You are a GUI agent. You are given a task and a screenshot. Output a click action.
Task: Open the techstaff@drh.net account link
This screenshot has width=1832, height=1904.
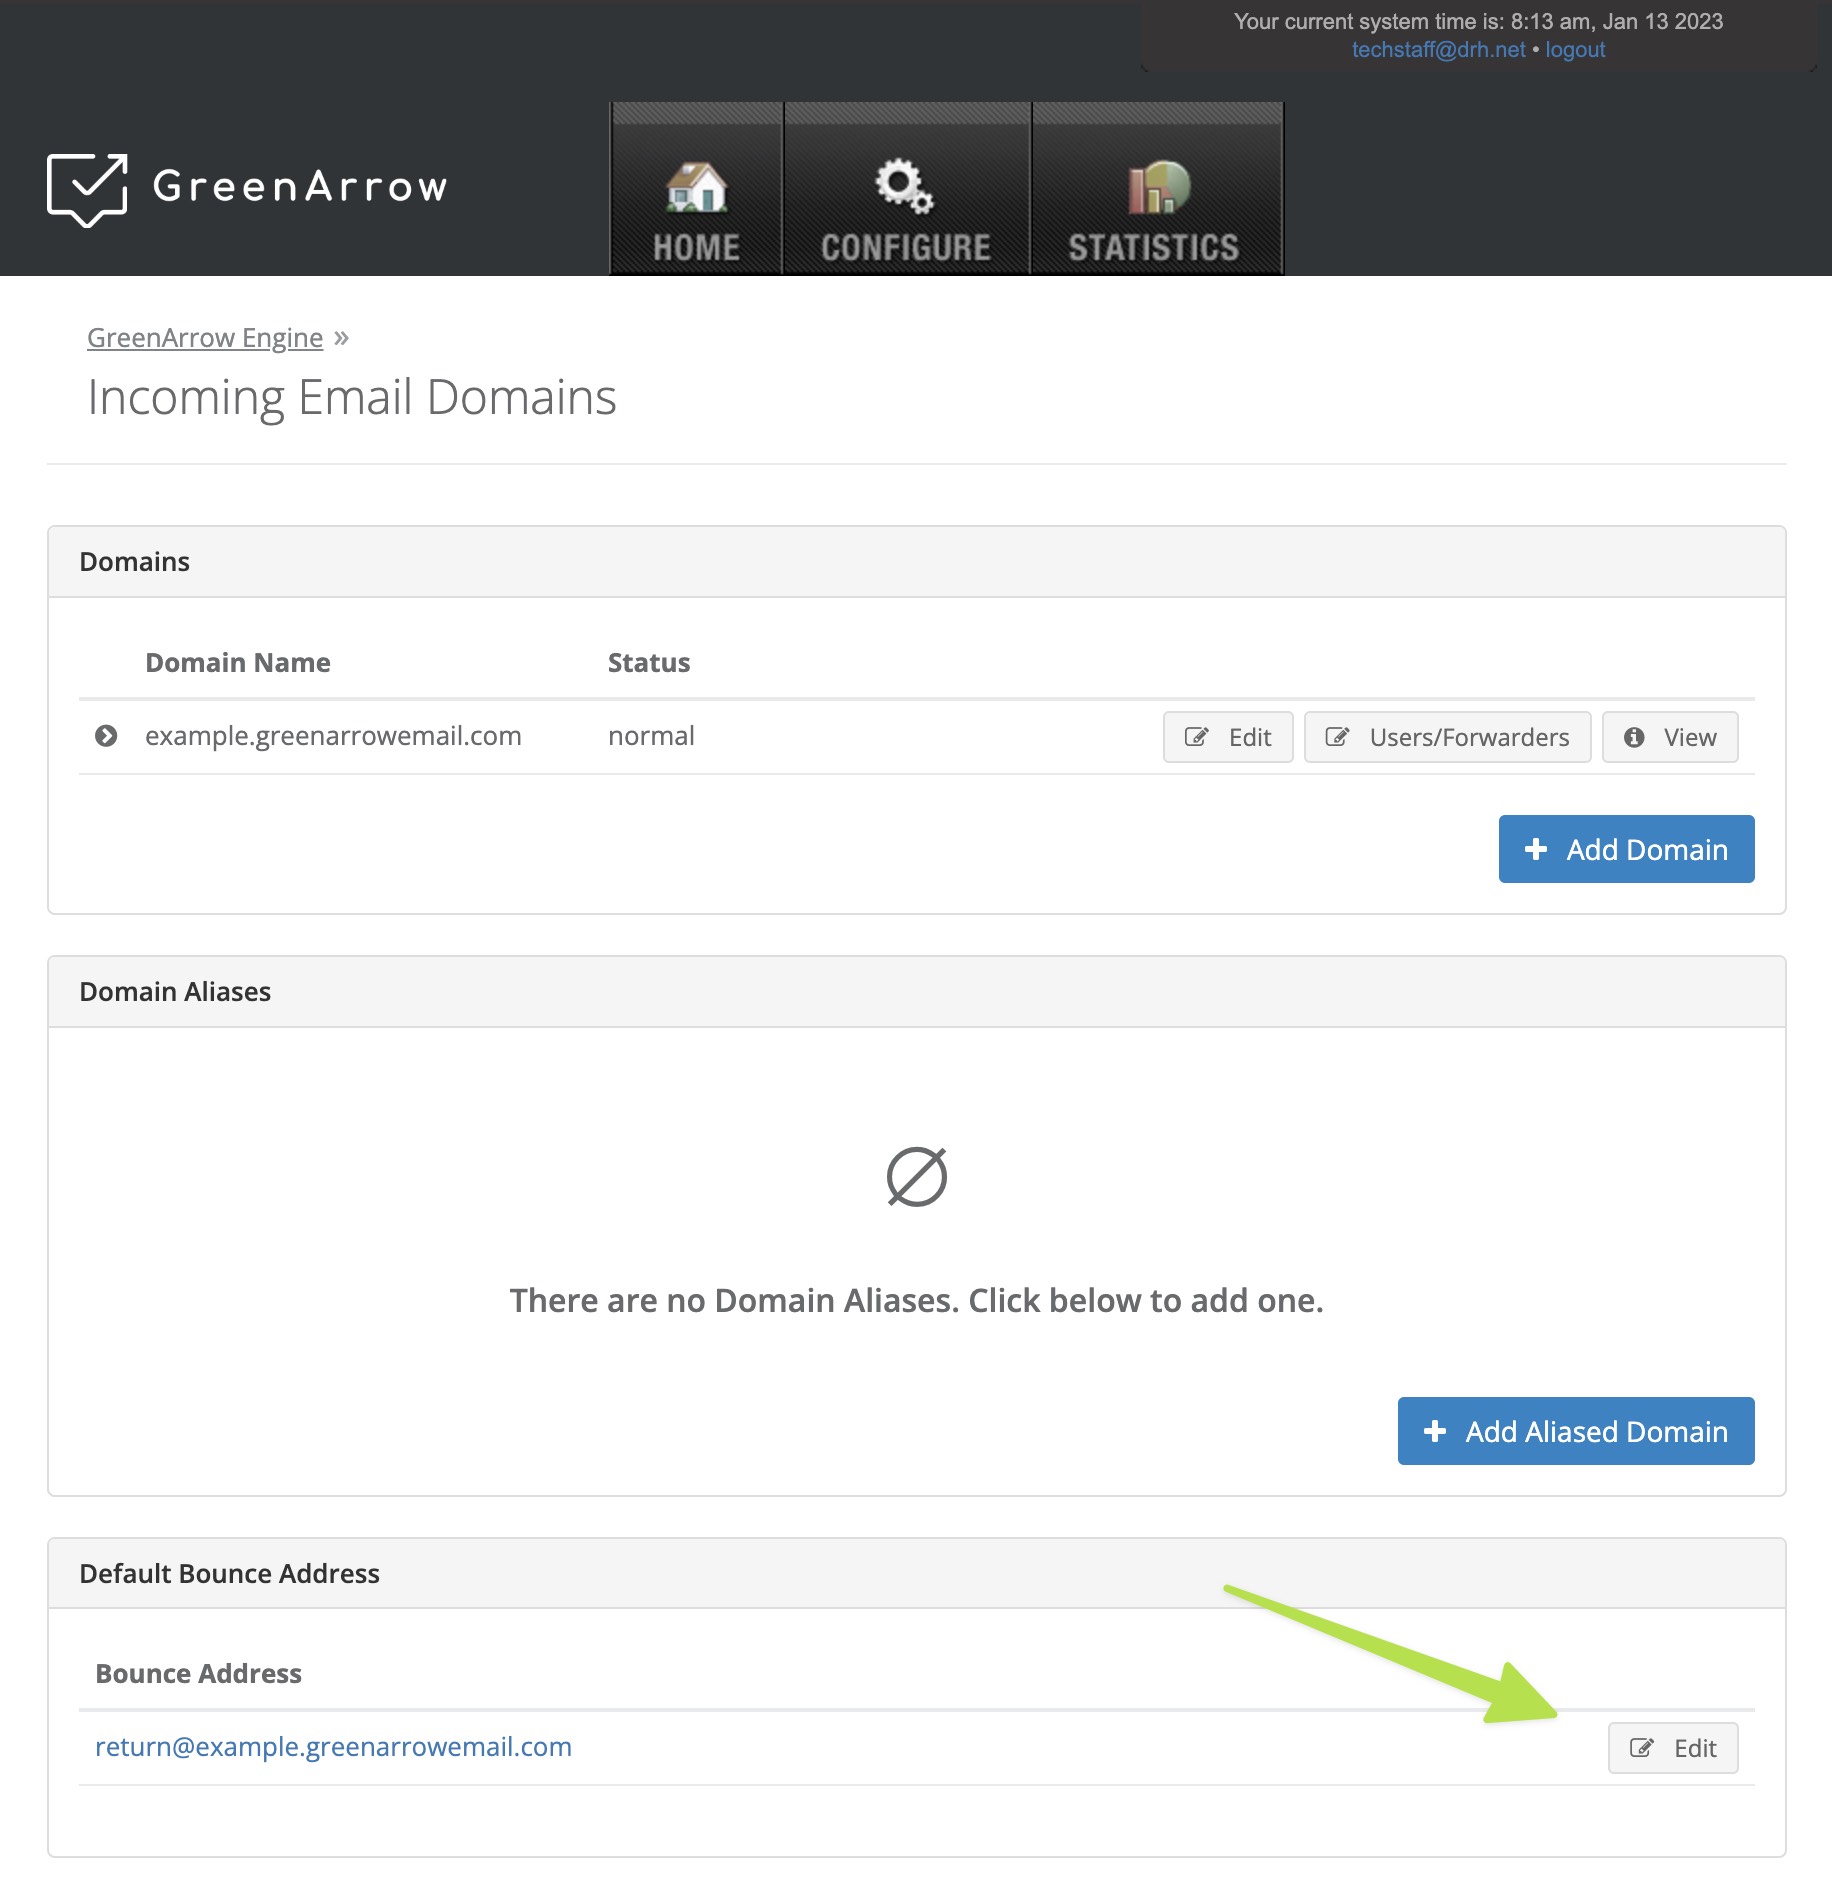[1438, 50]
